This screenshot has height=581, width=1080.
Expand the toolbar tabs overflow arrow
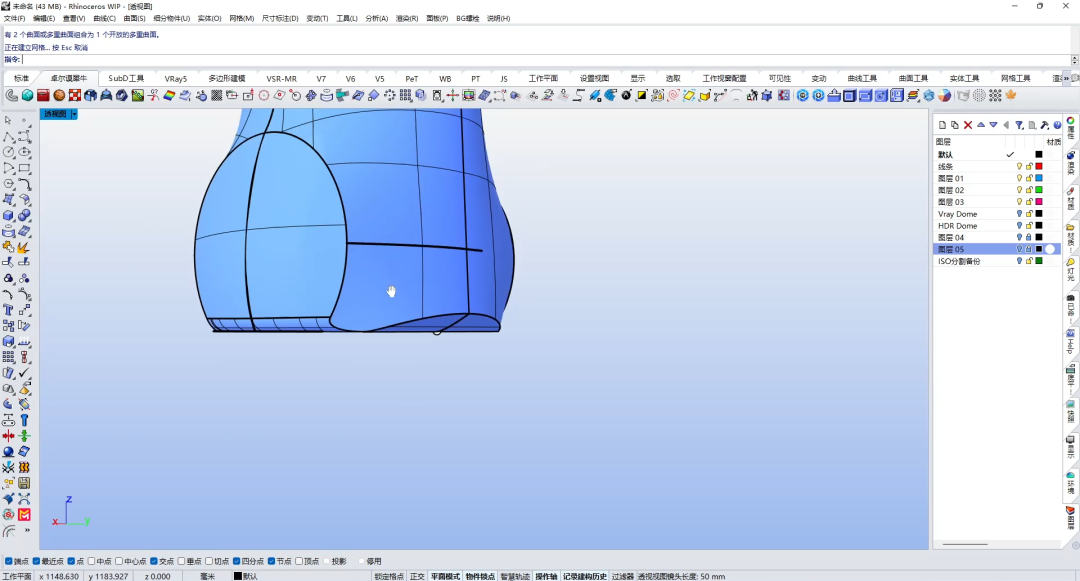click(x=1067, y=78)
